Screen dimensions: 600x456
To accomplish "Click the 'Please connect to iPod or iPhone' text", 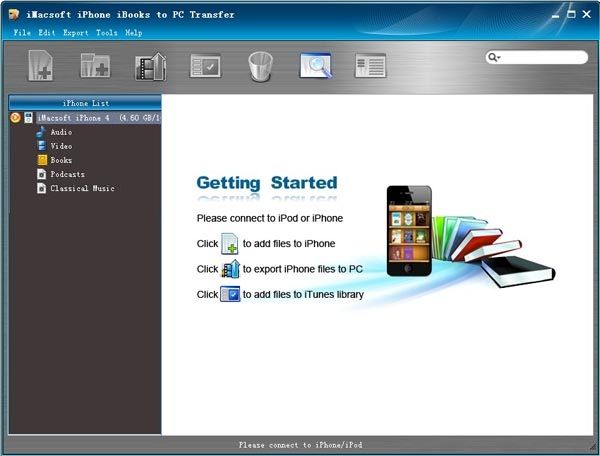I will click(x=270, y=218).
